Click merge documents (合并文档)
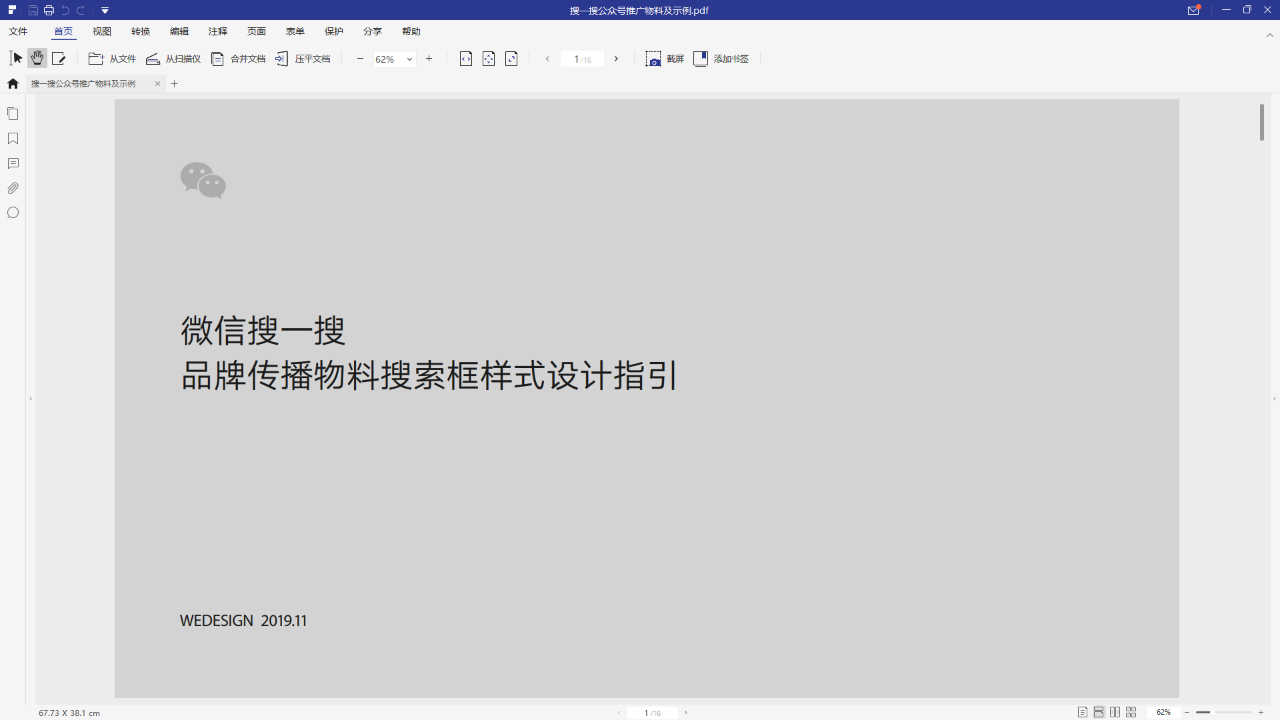1280x720 pixels. (238, 59)
